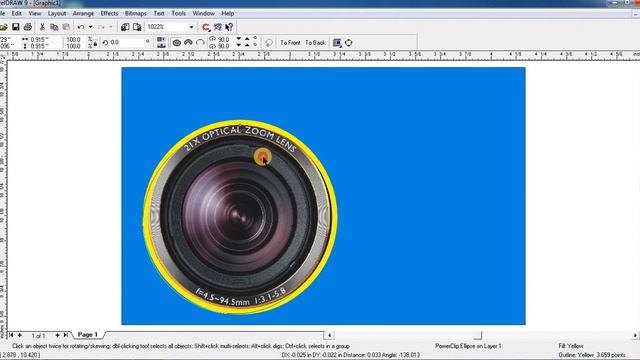
Task: Decrease the starting angle with the down arrow
Action: coord(239,39)
